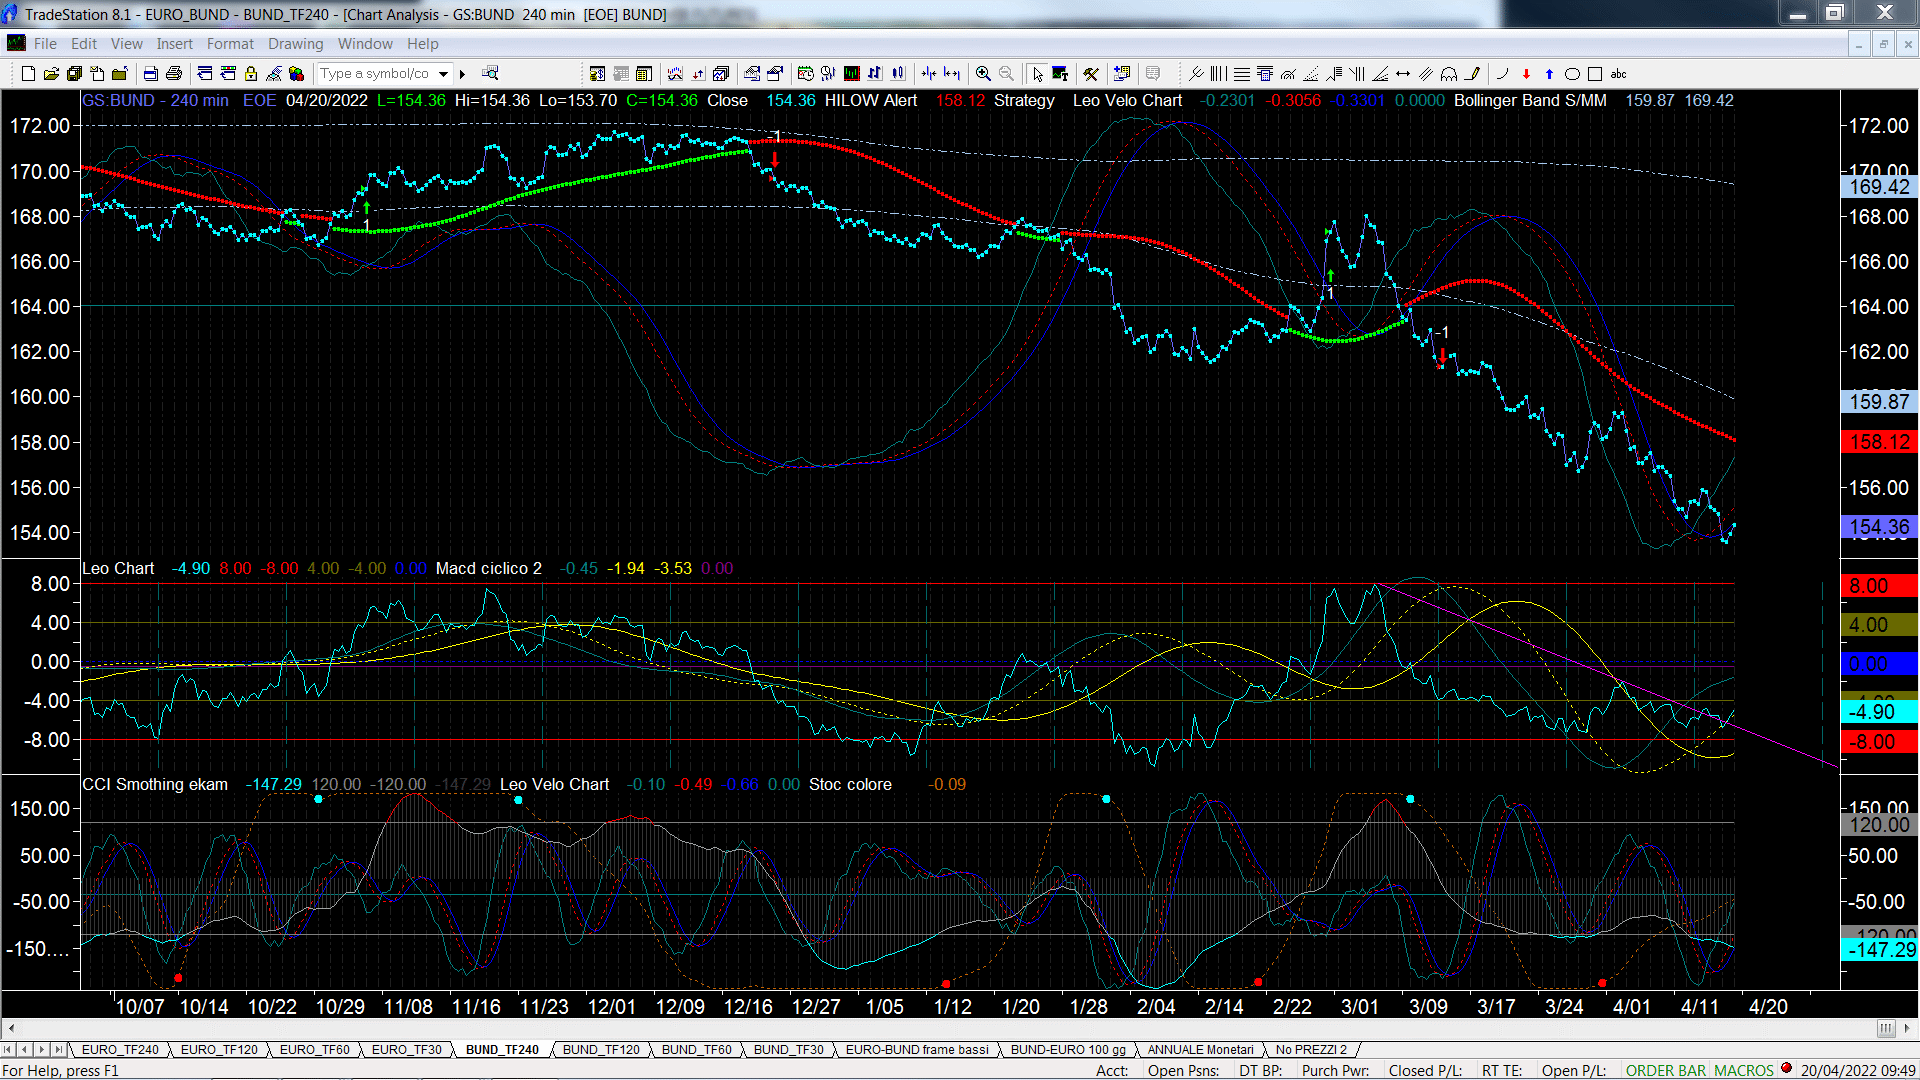The height and width of the screenshot is (1080, 1920).
Task: Open the Insert menu
Action: (174, 44)
